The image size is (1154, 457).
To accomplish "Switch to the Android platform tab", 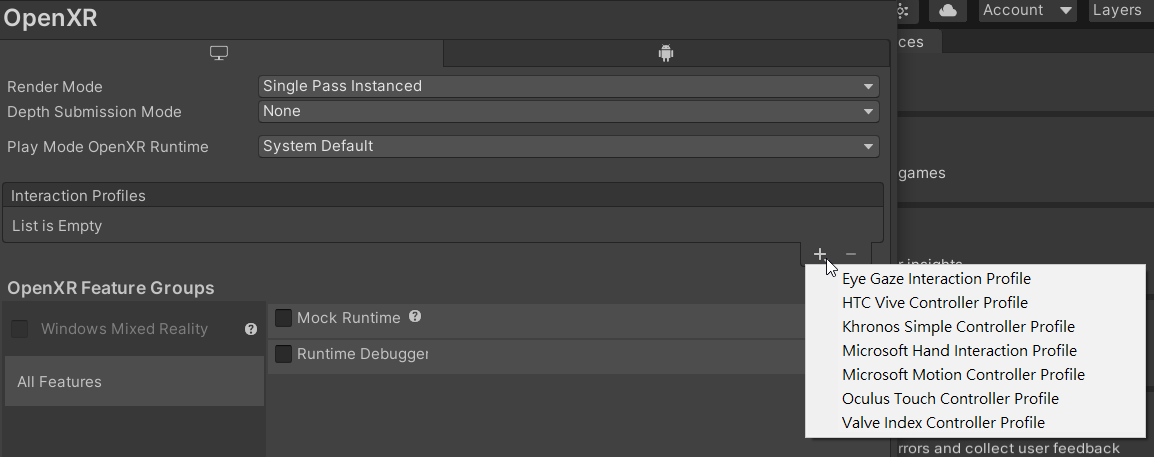I will click(x=666, y=53).
